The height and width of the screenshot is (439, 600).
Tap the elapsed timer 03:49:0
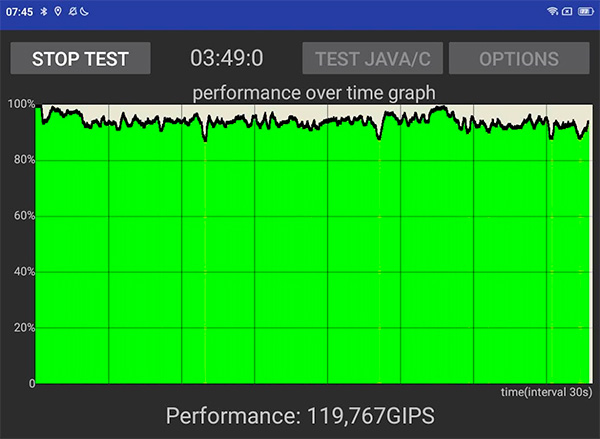click(x=226, y=58)
